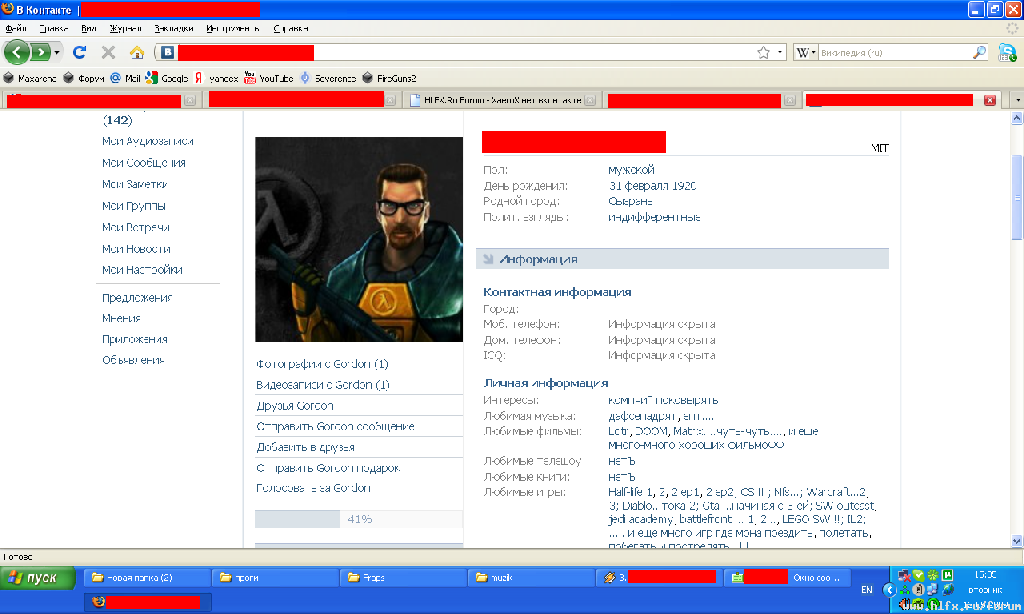This screenshot has width=1024, height=614.
Task: Switch to the HLFX.Ru Forum tab
Action: click(x=501, y=100)
